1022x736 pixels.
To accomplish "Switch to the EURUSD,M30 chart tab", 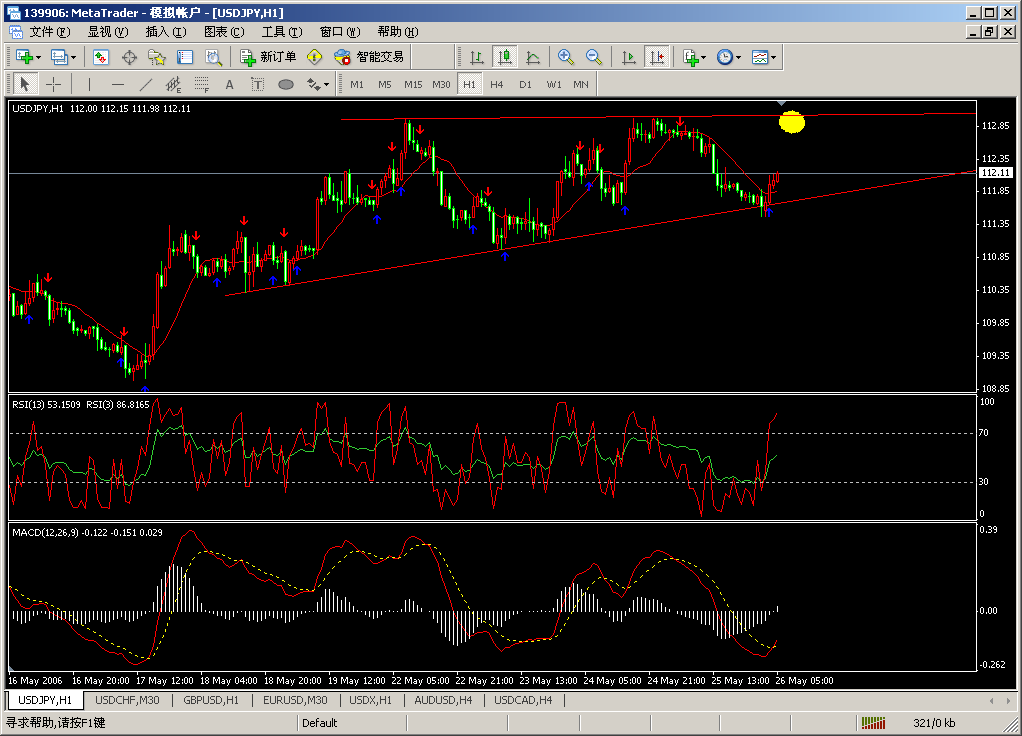I will tap(295, 700).
